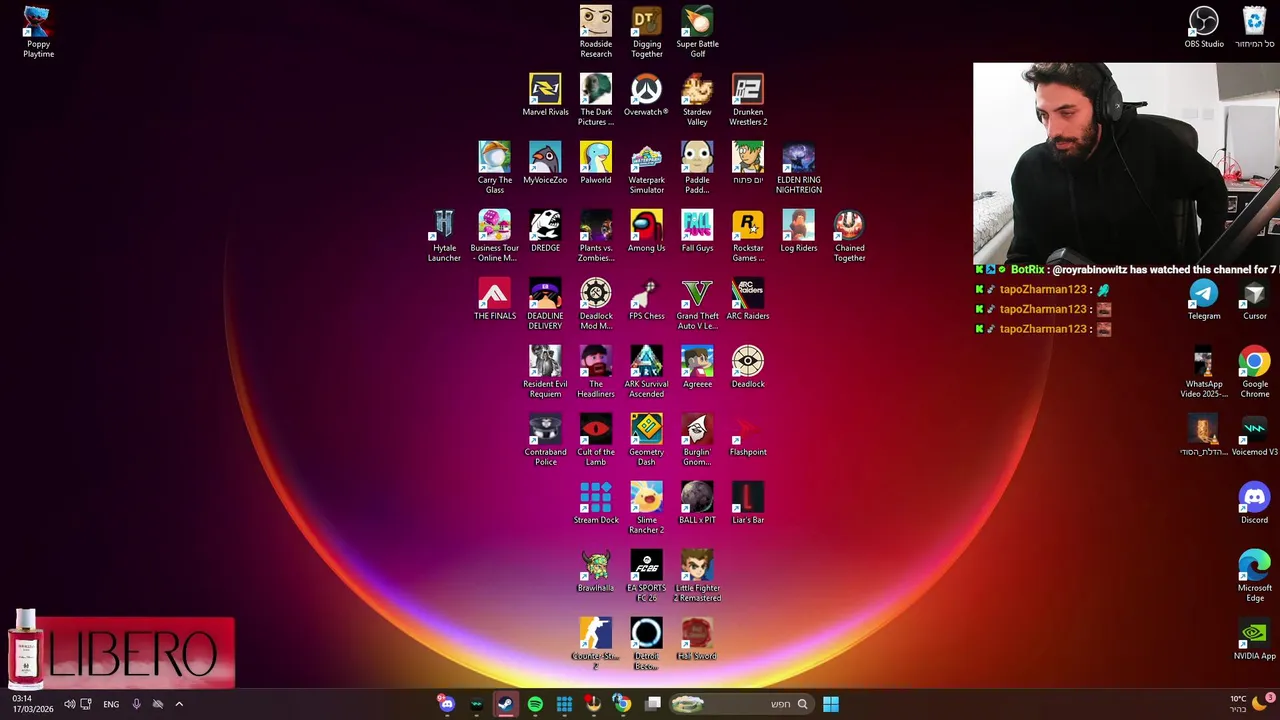Launch EA SPORTS FC 26 shortcut
This screenshot has width=1280, height=720.
tap(647, 576)
